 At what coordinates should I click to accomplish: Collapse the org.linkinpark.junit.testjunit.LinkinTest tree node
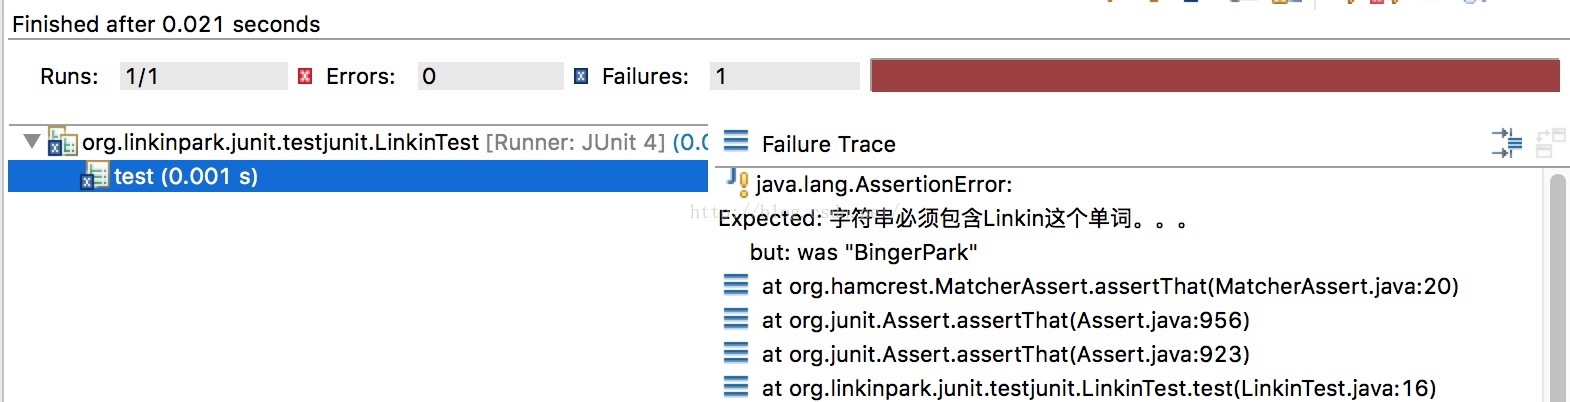pos(31,141)
